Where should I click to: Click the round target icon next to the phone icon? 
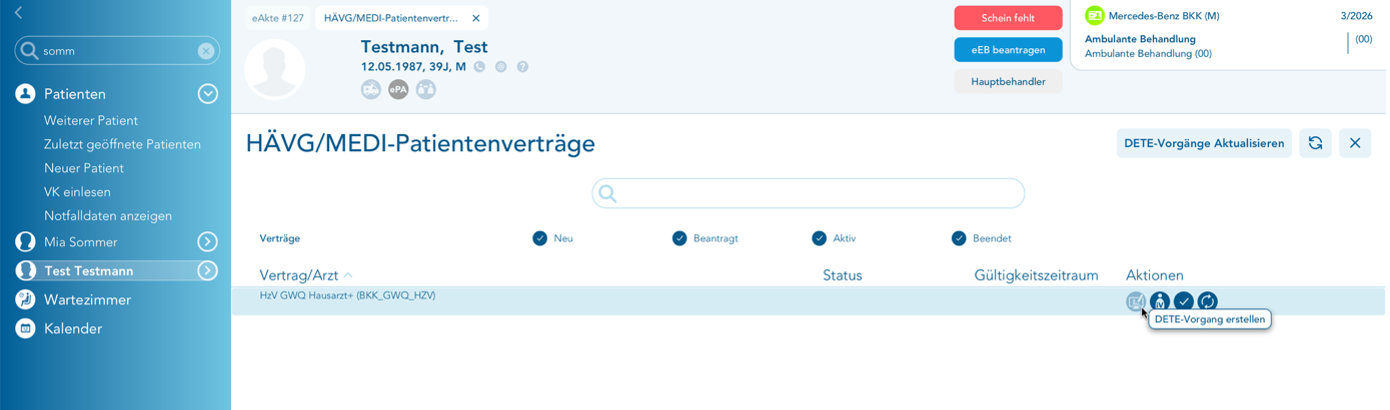pos(501,67)
